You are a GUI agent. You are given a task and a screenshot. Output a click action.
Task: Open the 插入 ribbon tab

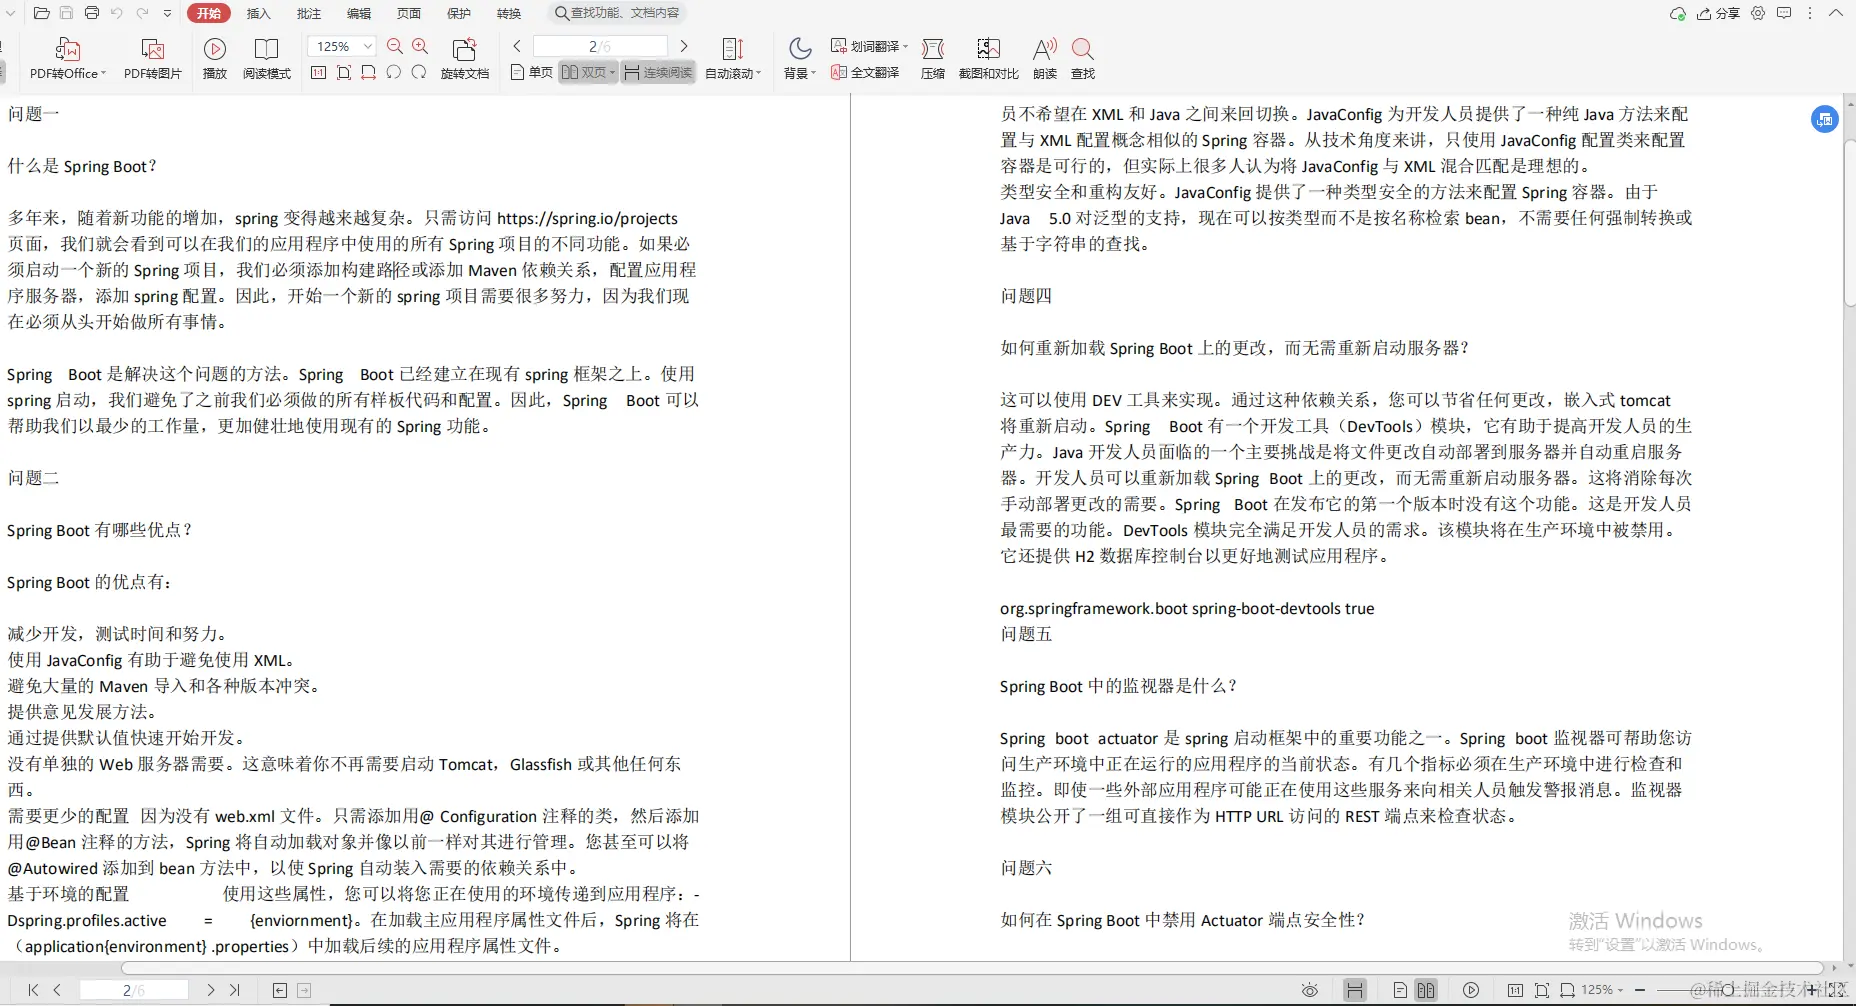coord(259,13)
